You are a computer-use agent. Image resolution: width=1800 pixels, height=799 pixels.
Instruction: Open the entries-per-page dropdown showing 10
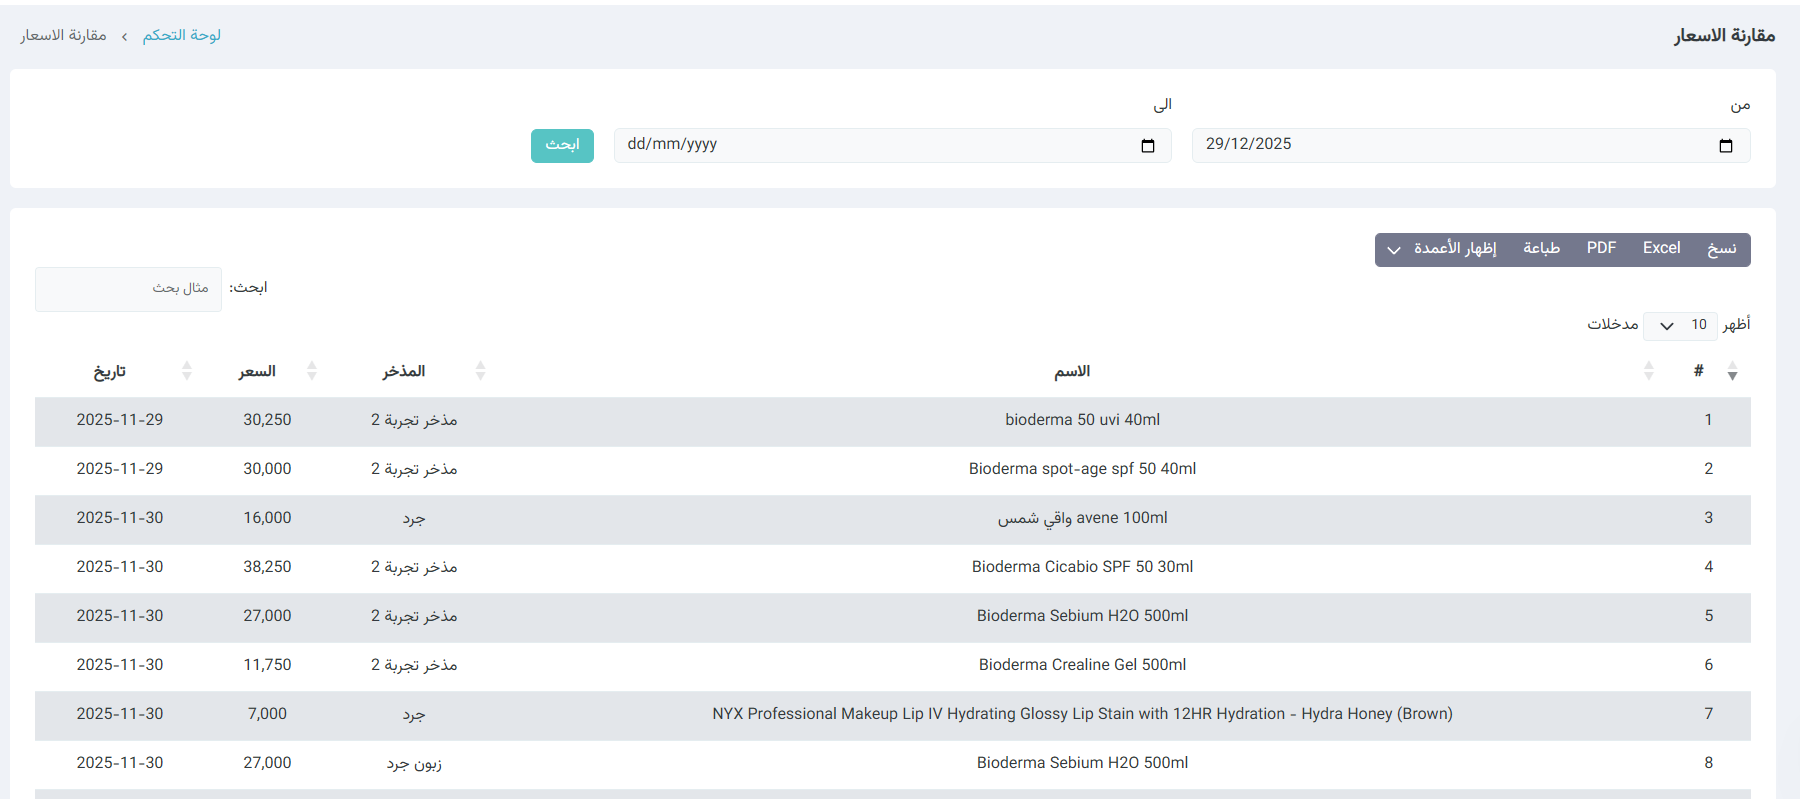click(1680, 325)
